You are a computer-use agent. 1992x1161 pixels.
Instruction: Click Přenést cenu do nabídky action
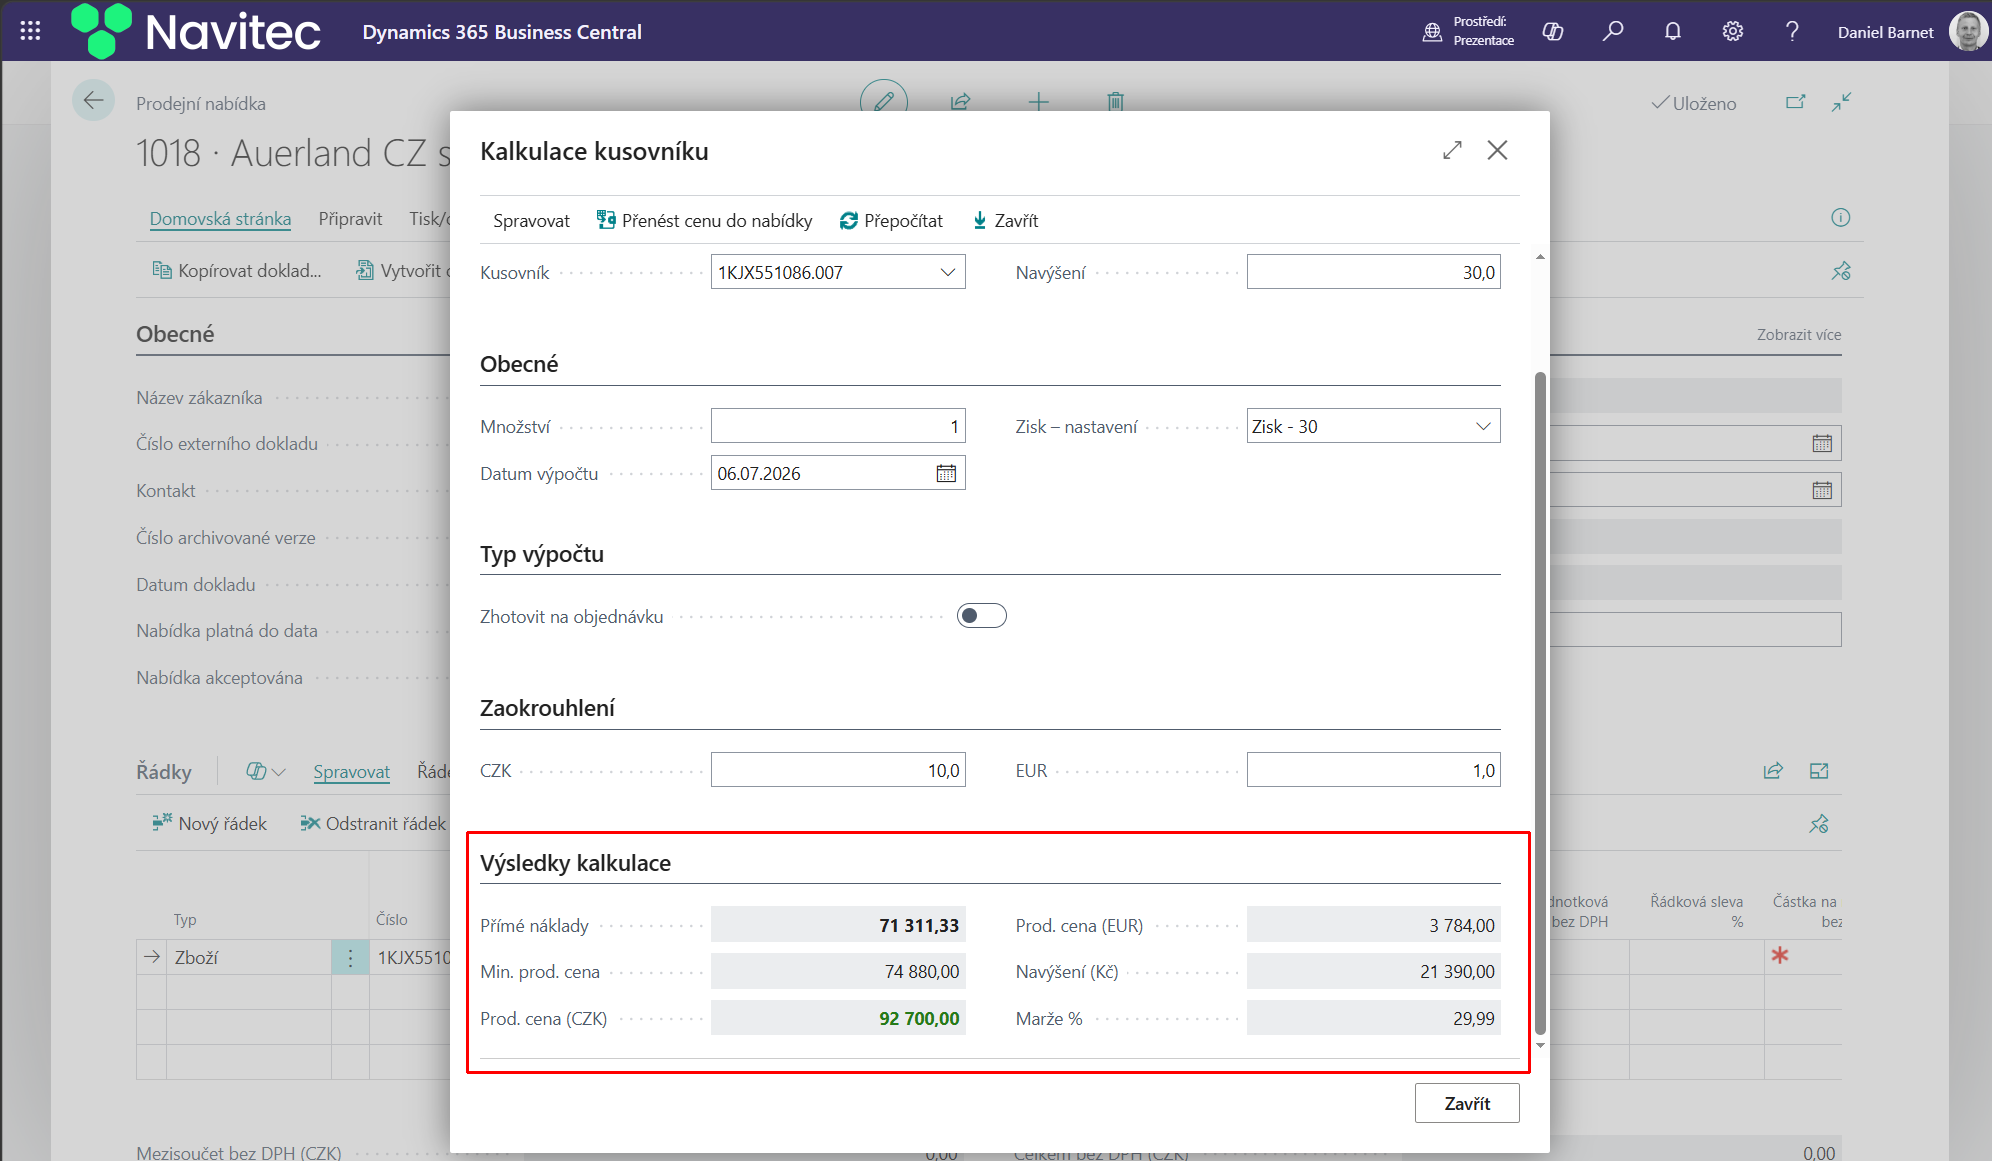[x=705, y=220]
